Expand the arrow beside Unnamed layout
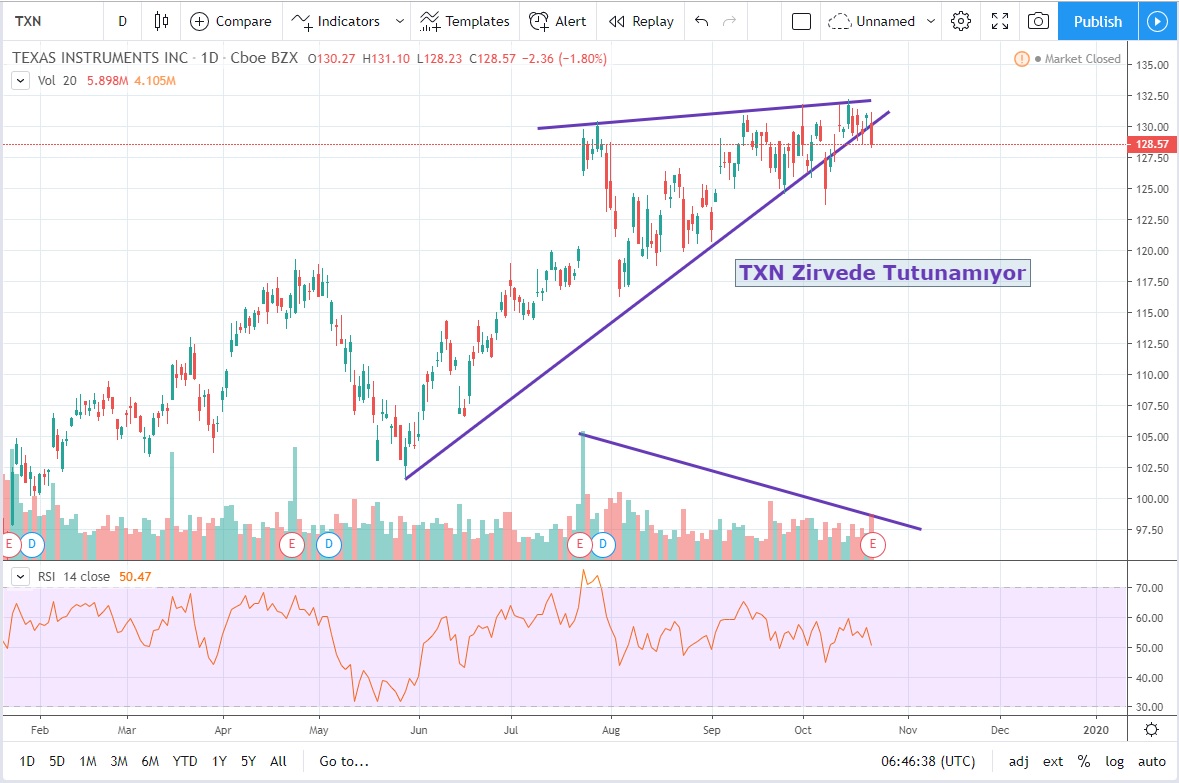 pos(931,21)
